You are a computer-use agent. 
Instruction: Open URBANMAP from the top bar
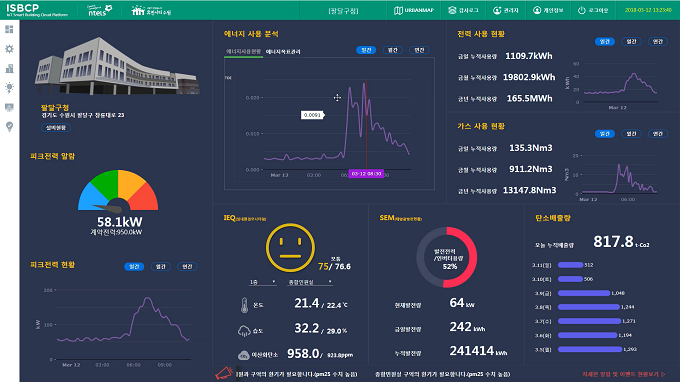(414, 10)
